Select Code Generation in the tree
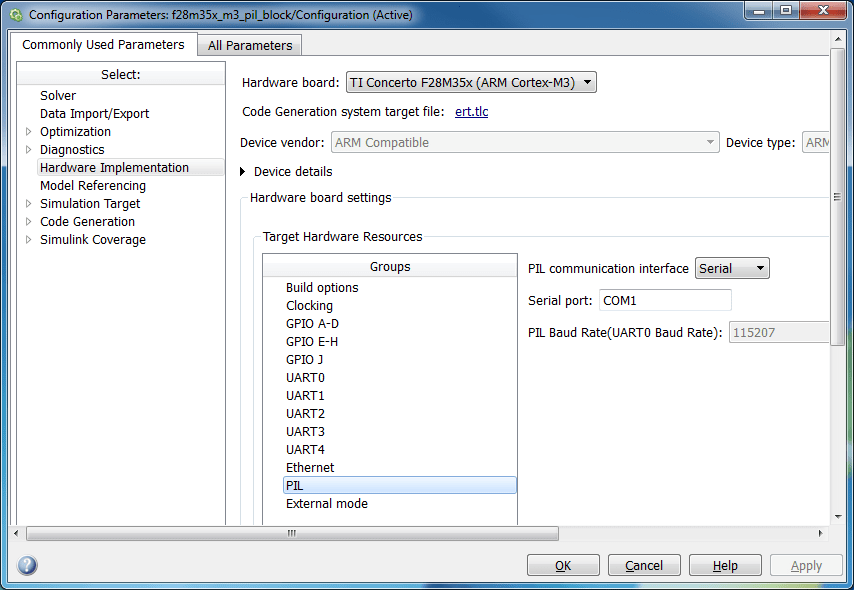This screenshot has width=854, height=590. 87,222
